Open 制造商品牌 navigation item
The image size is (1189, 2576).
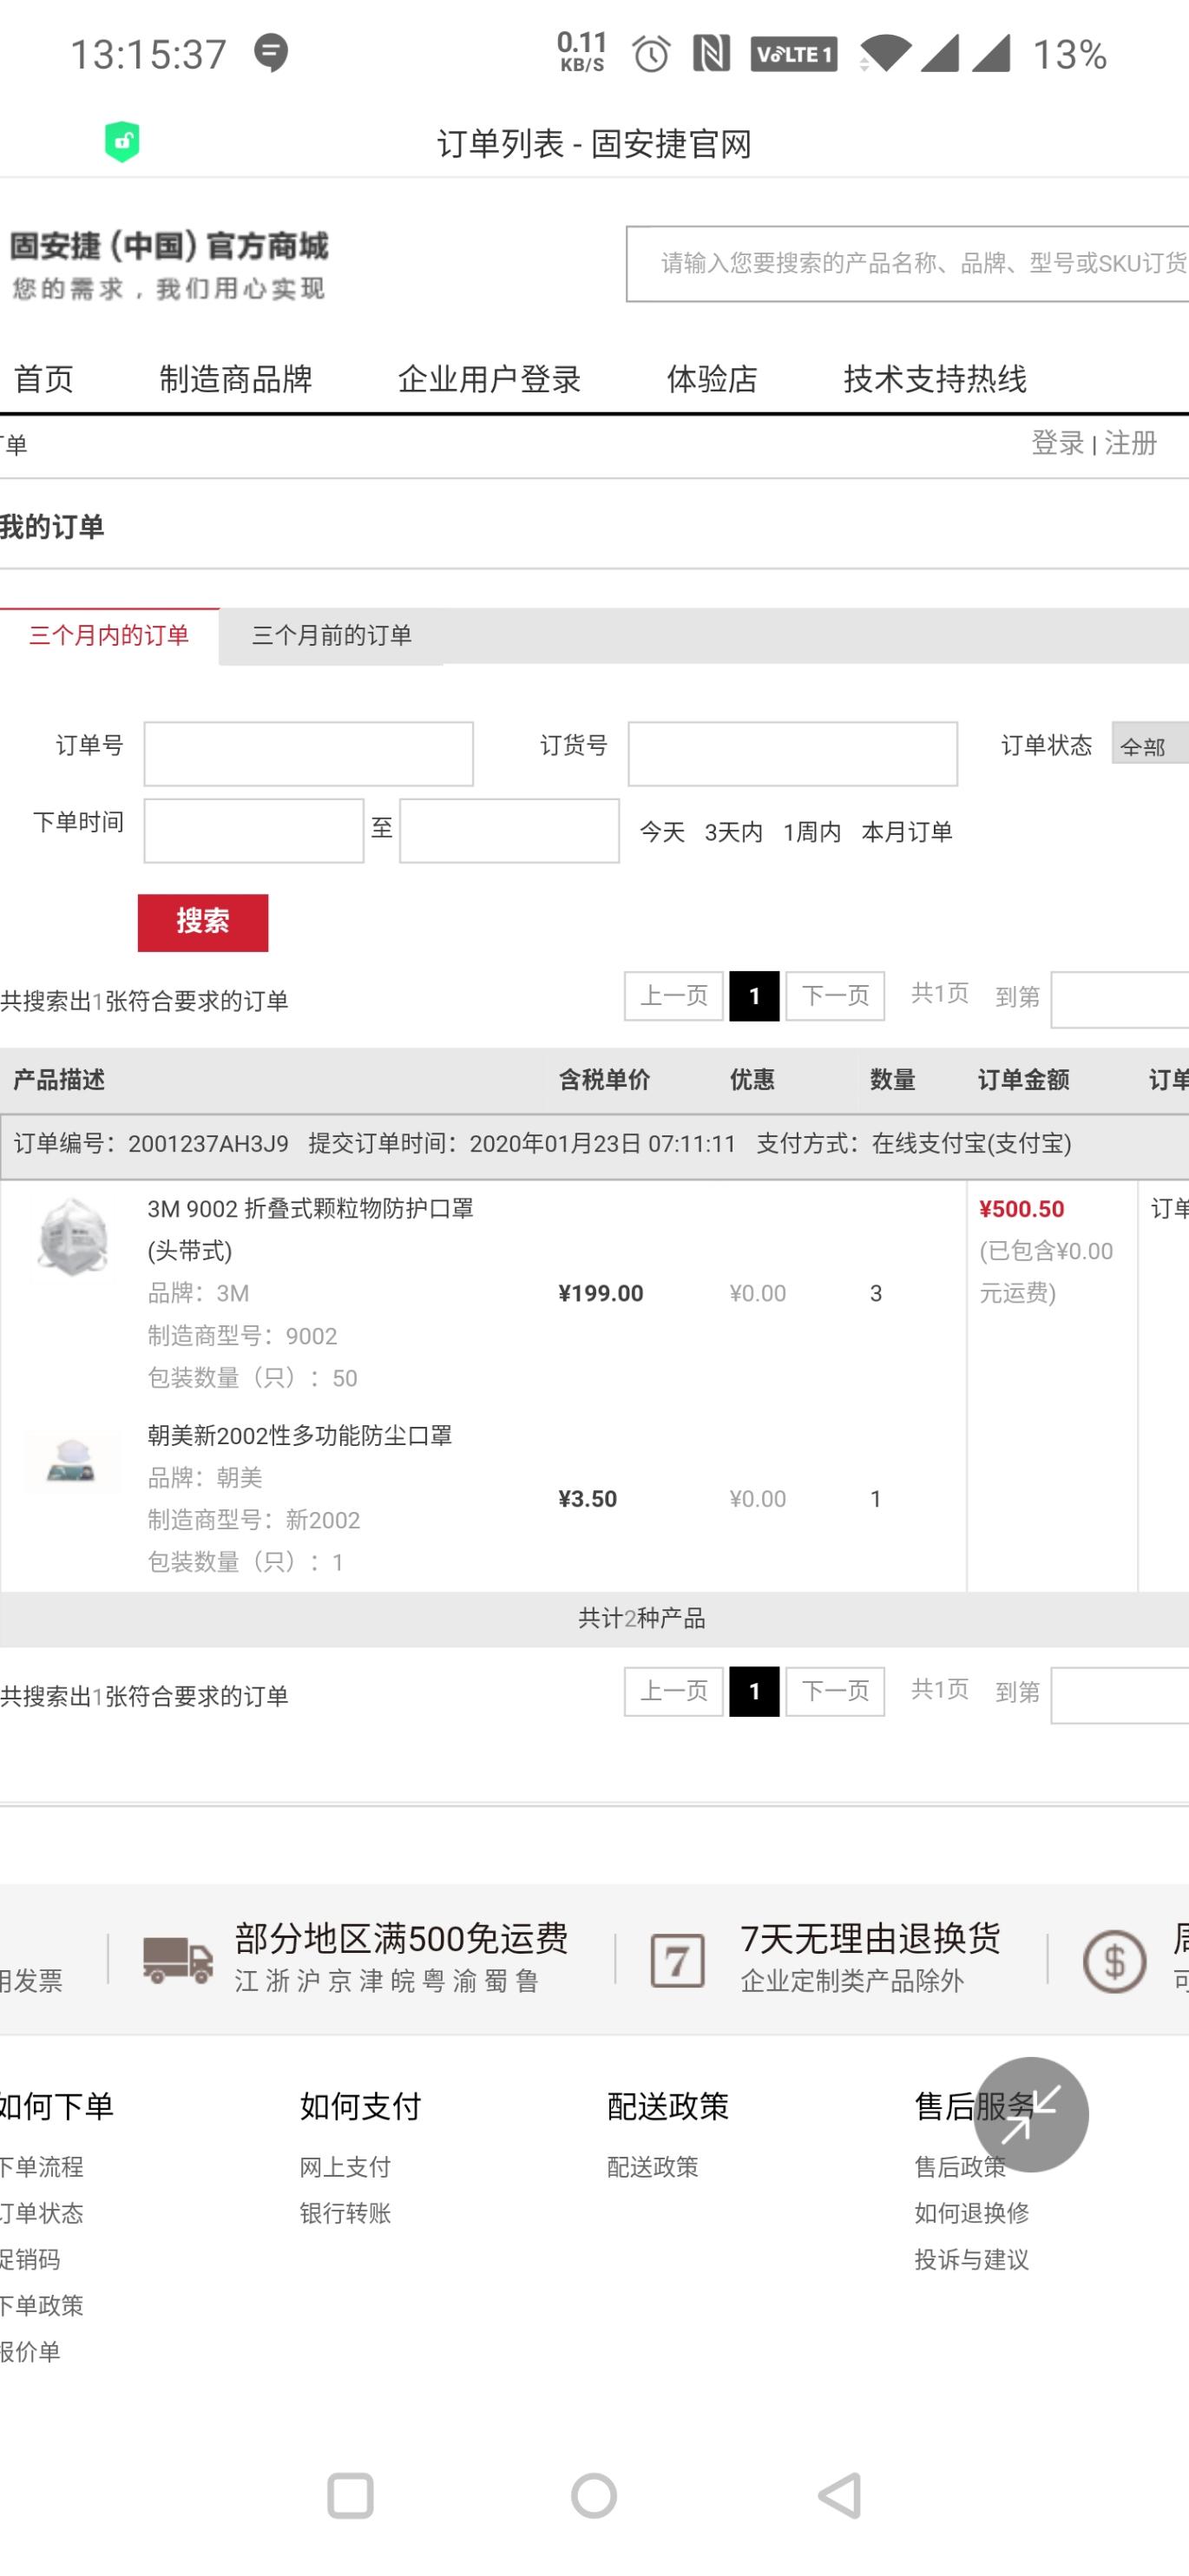tap(236, 379)
